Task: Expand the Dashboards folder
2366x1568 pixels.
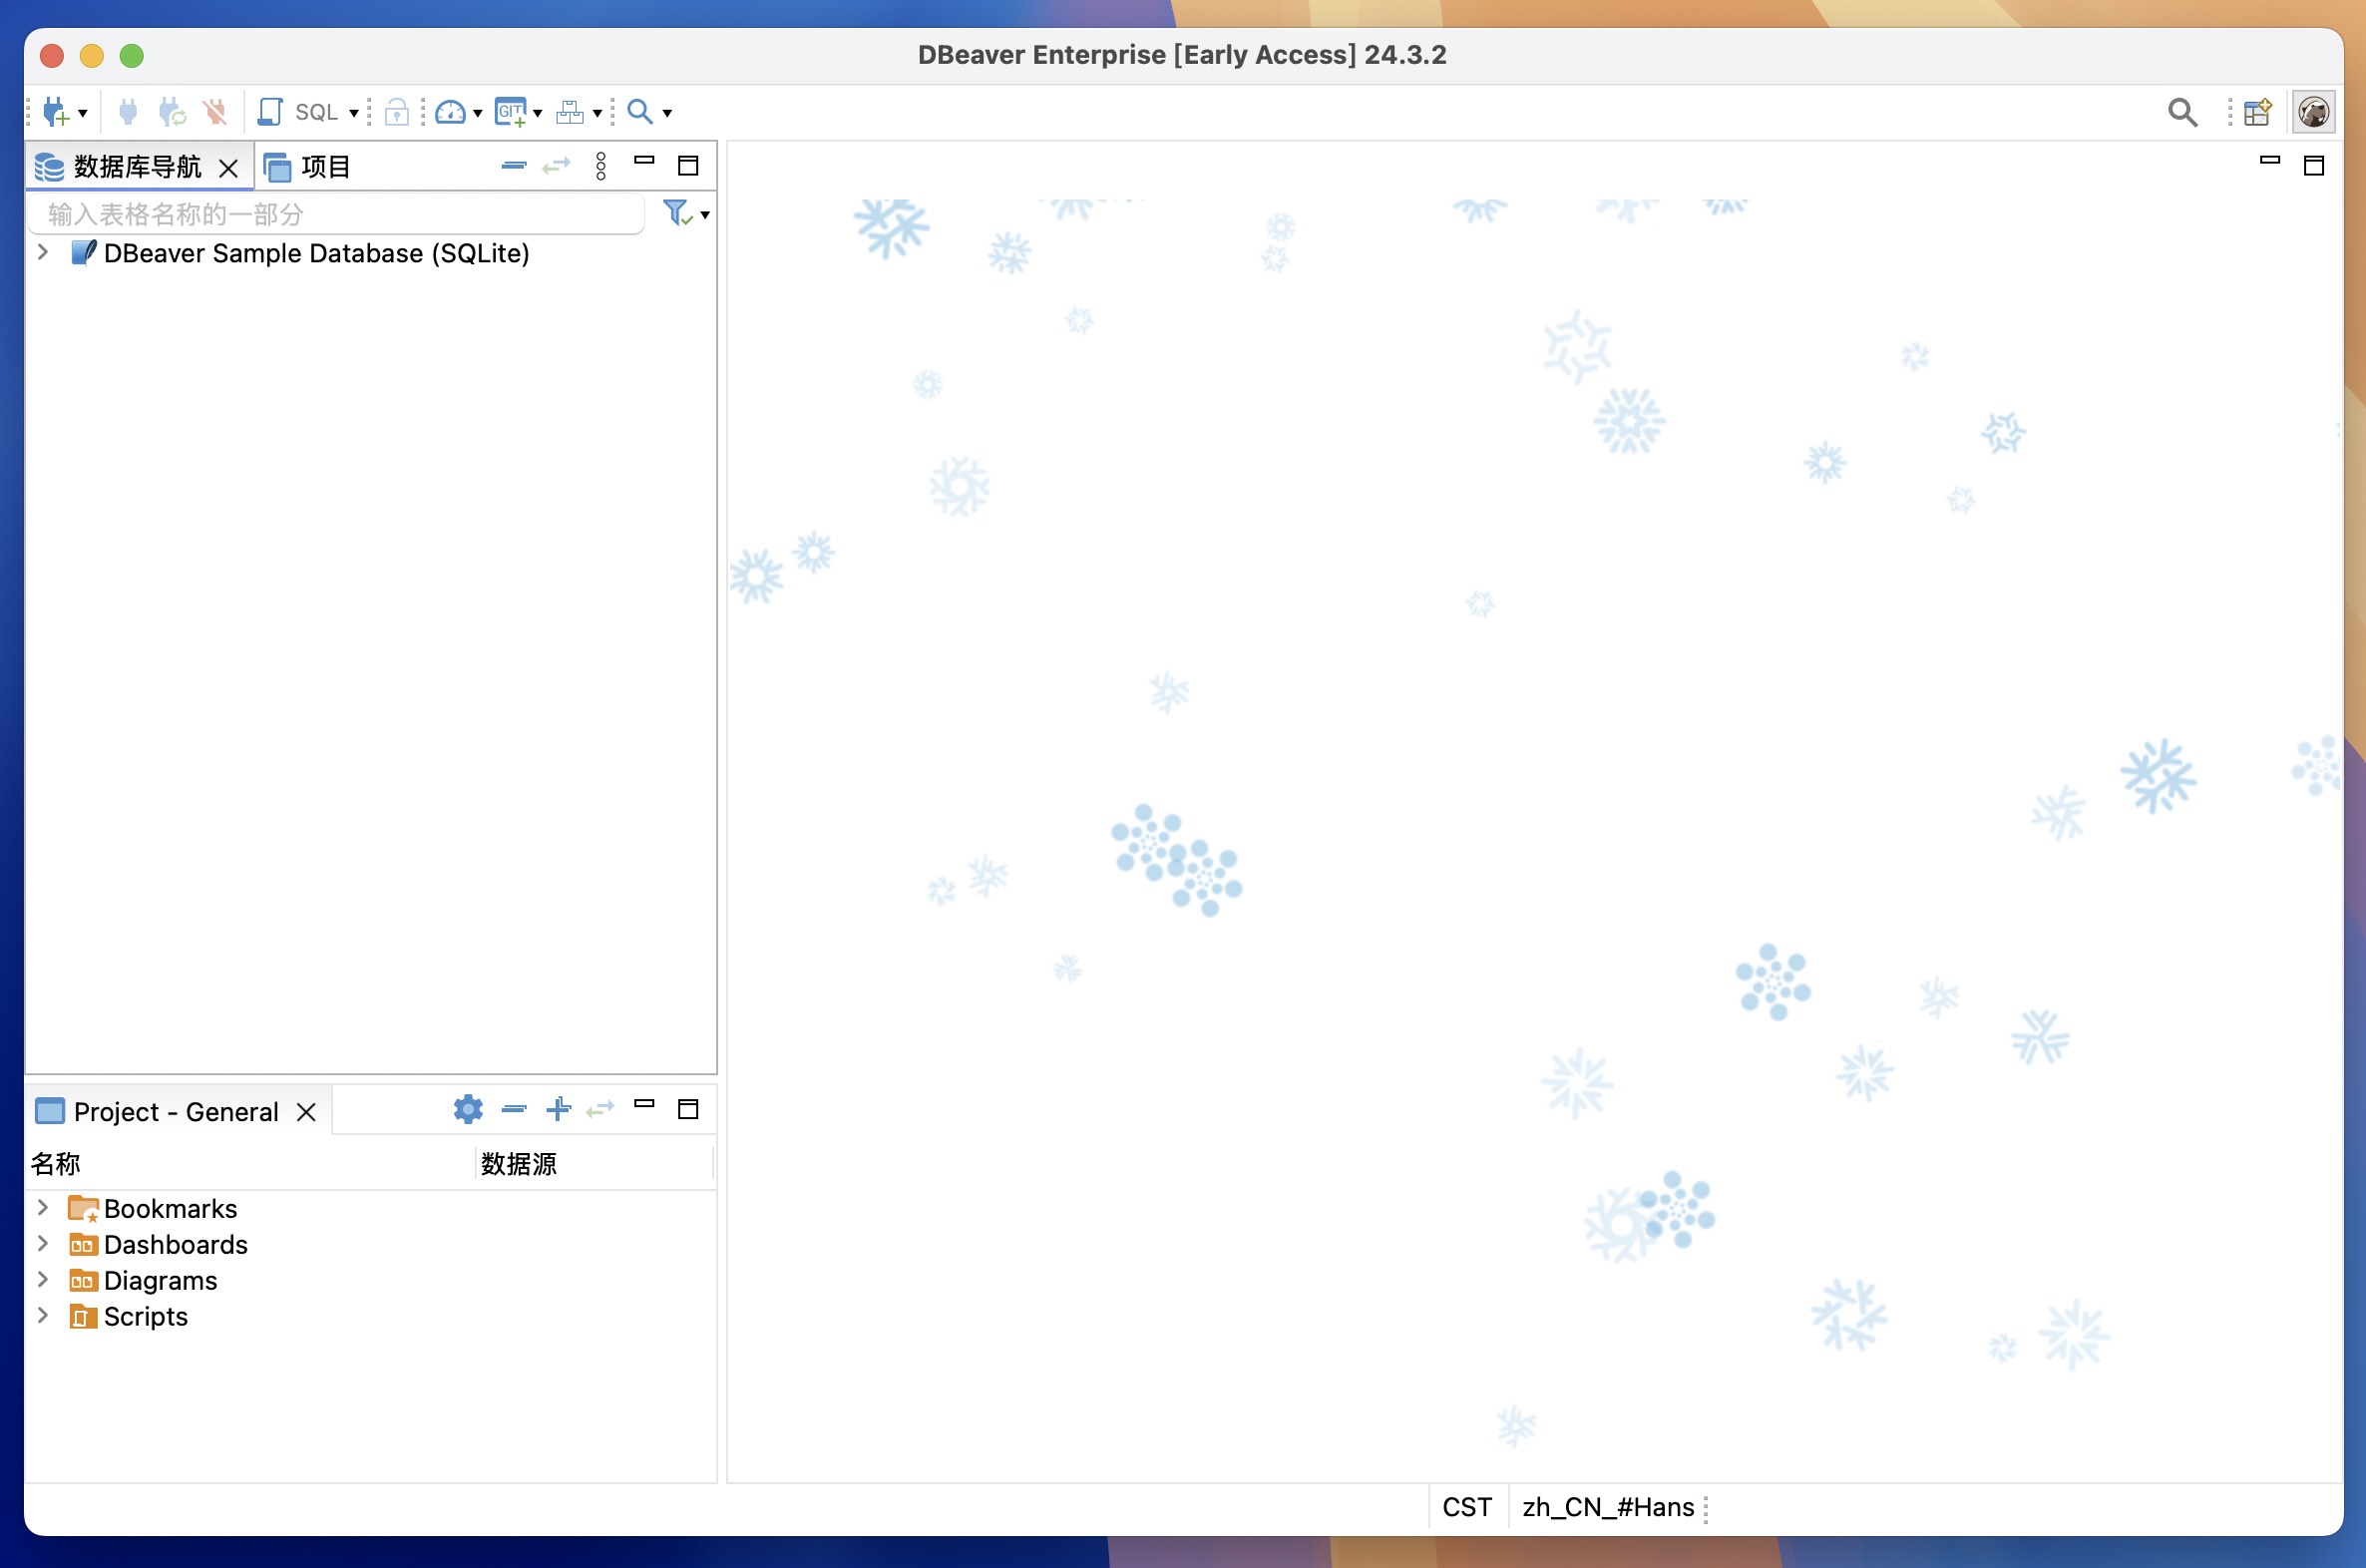Action: coord(43,1244)
